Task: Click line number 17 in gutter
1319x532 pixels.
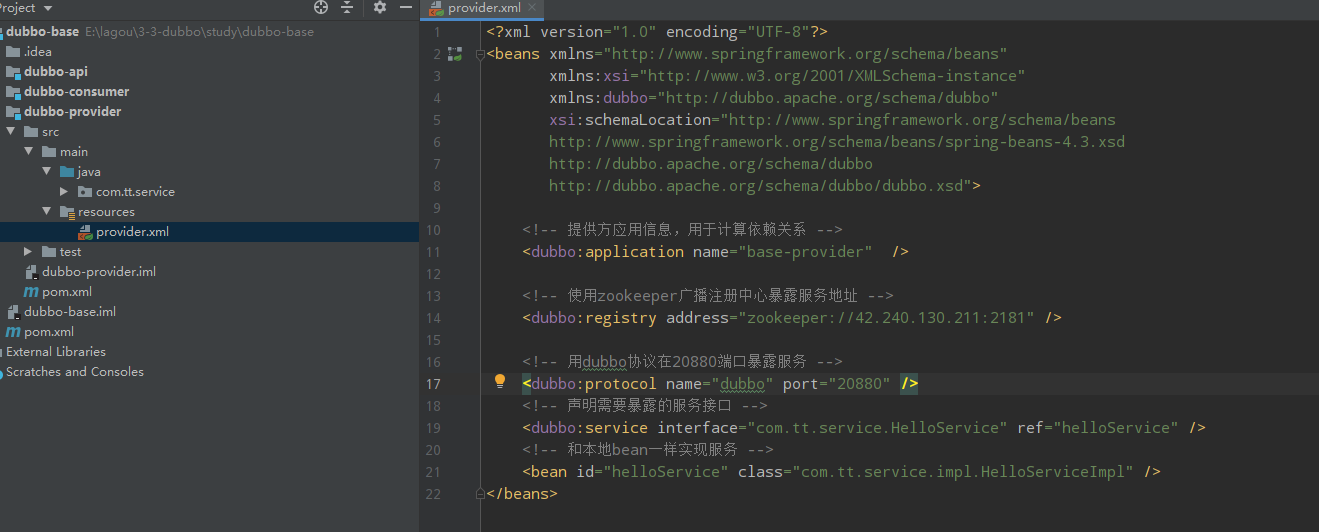Action: click(x=432, y=384)
